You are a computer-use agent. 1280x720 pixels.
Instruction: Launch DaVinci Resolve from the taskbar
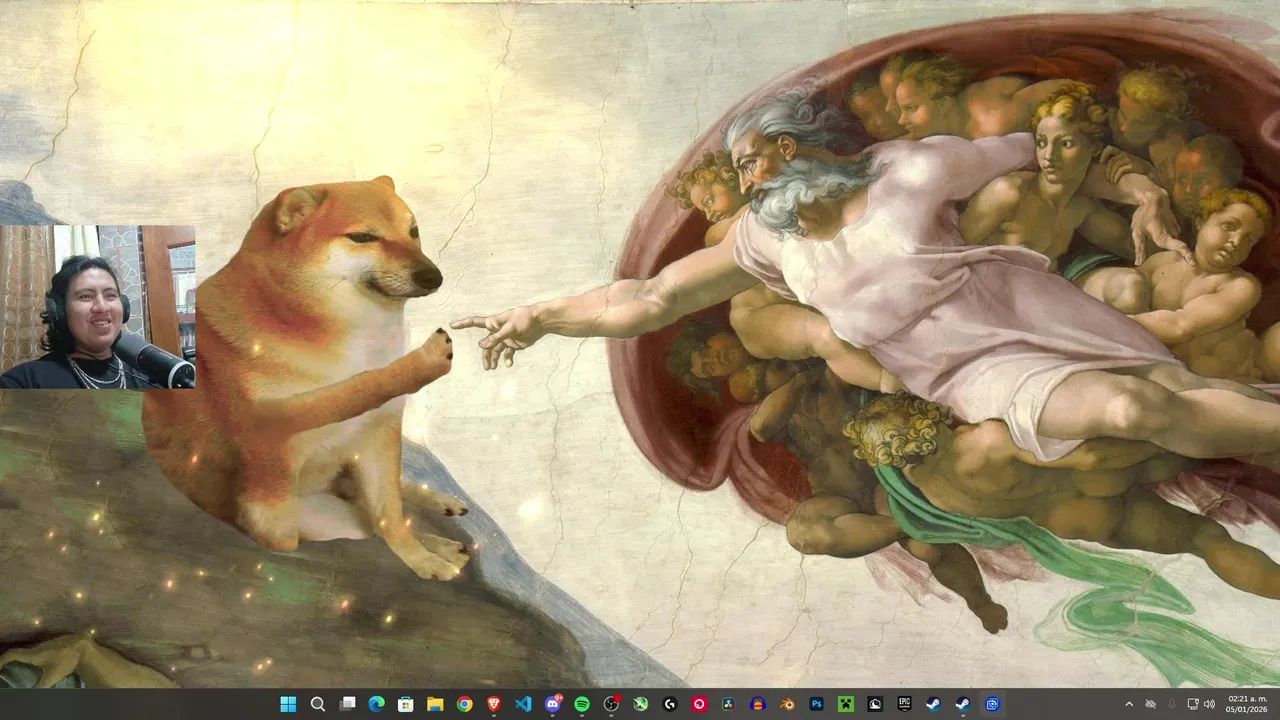tap(729, 704)
